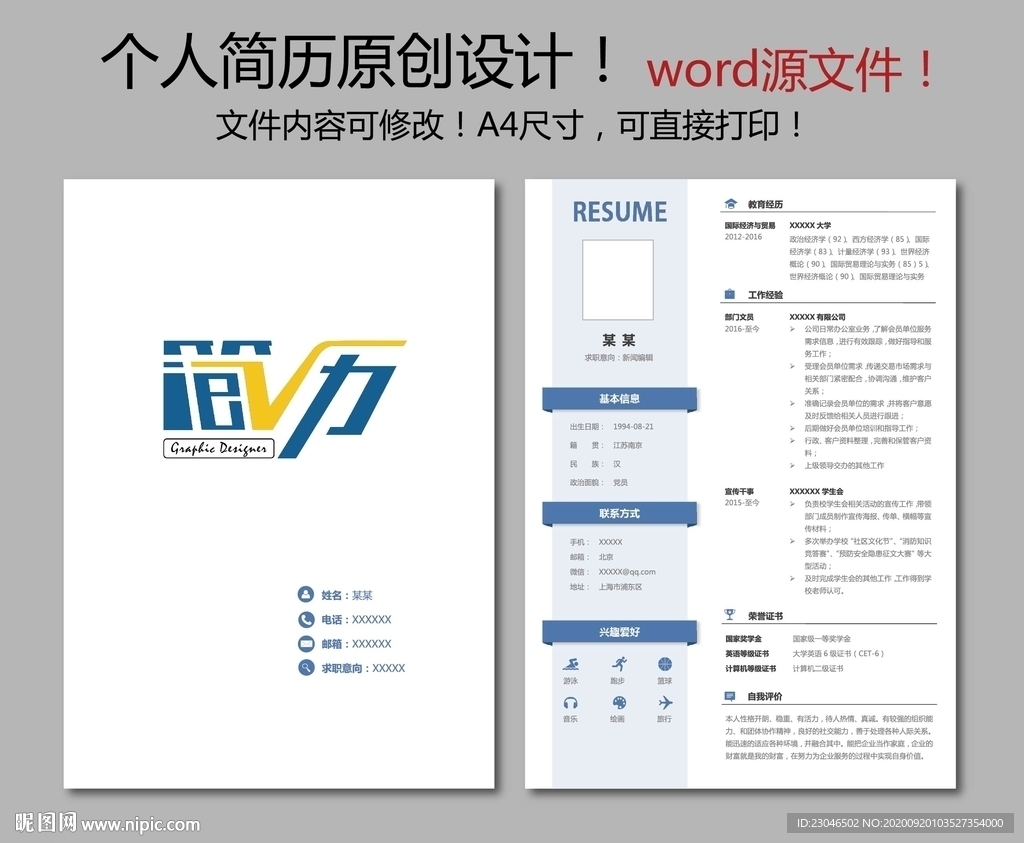Click the red word源文件 headline text

(790, 69)
